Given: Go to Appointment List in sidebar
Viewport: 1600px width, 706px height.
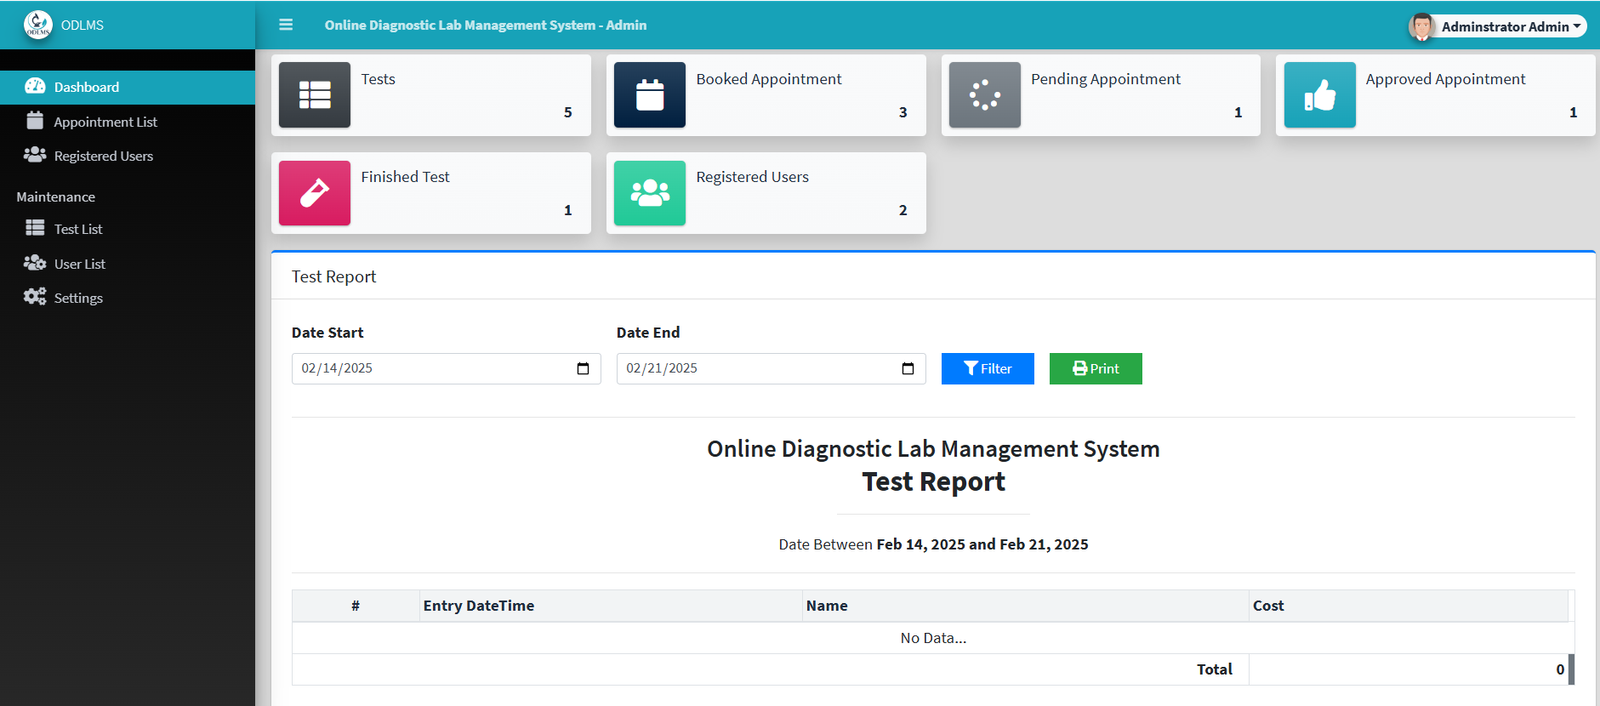Looking at the screenshot, I should (x=105, y=122).
